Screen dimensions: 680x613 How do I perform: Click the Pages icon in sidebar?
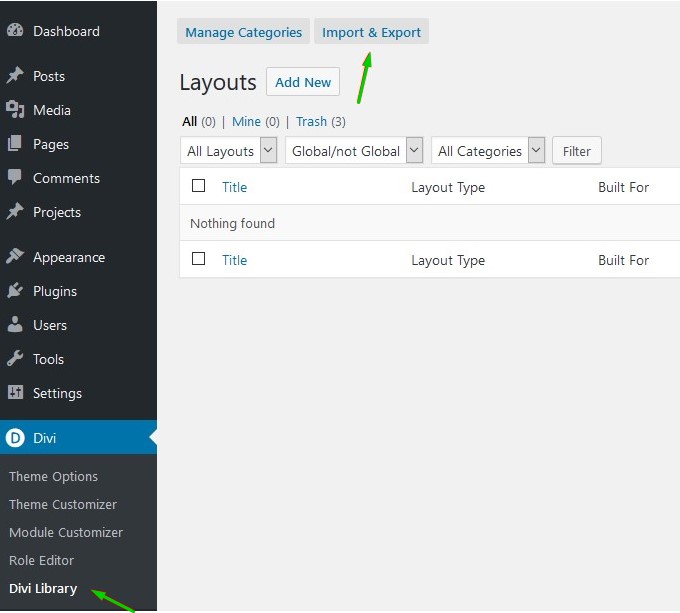click(15, 144)
